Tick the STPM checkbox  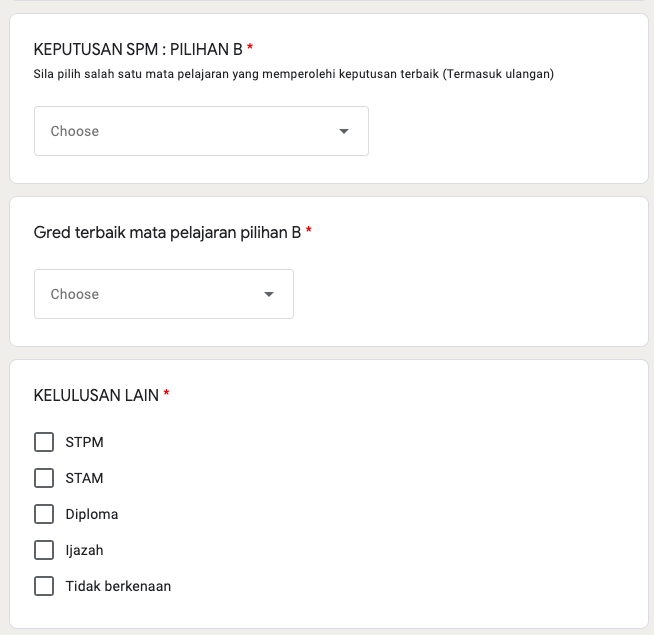point(44,442)
